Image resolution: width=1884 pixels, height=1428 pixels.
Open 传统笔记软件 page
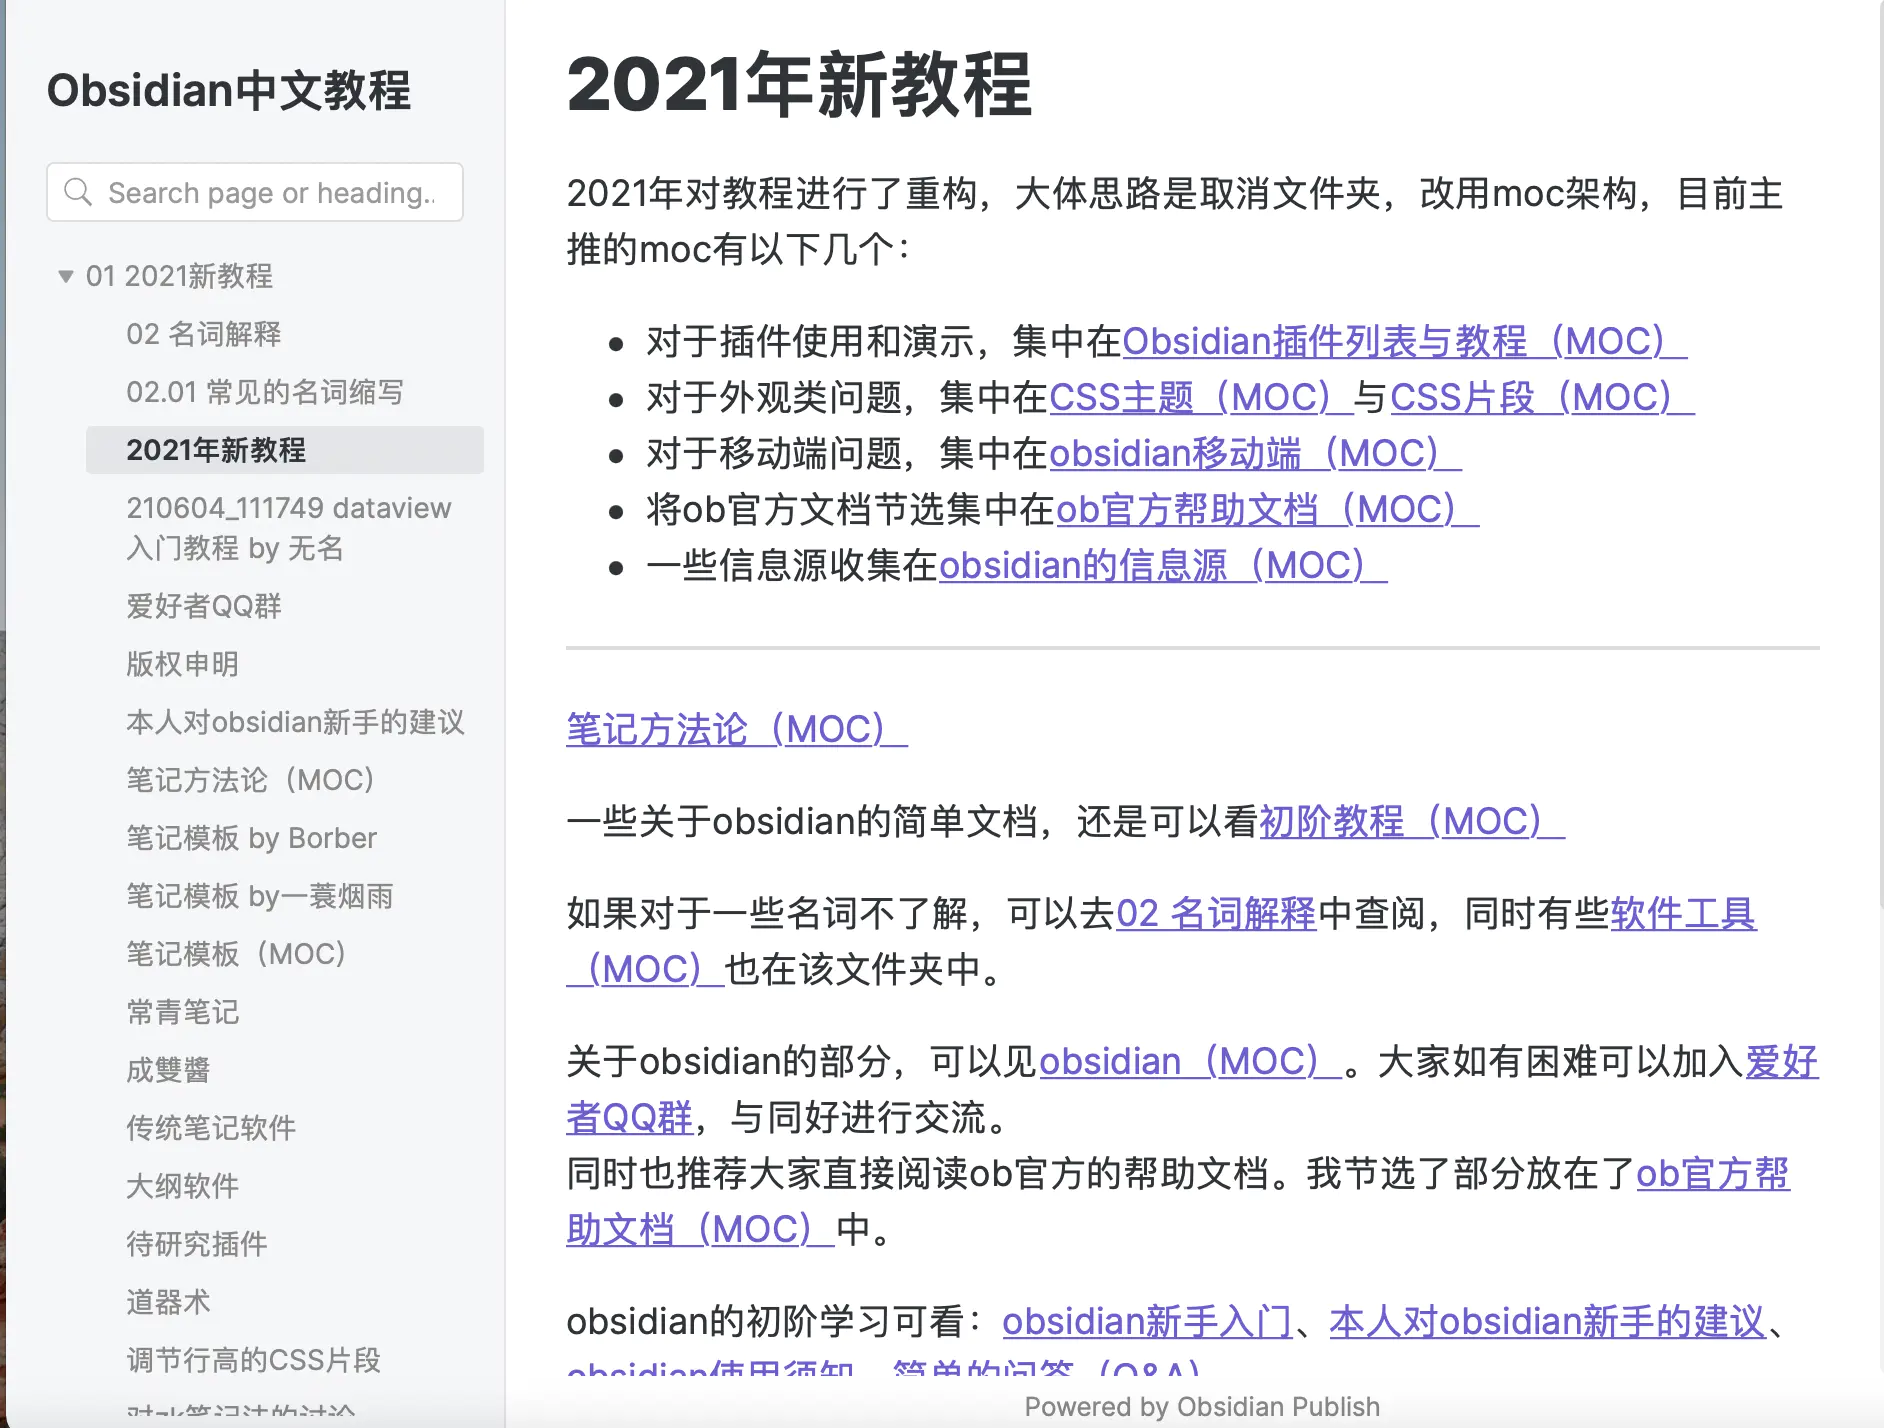tap(211, 1128)
